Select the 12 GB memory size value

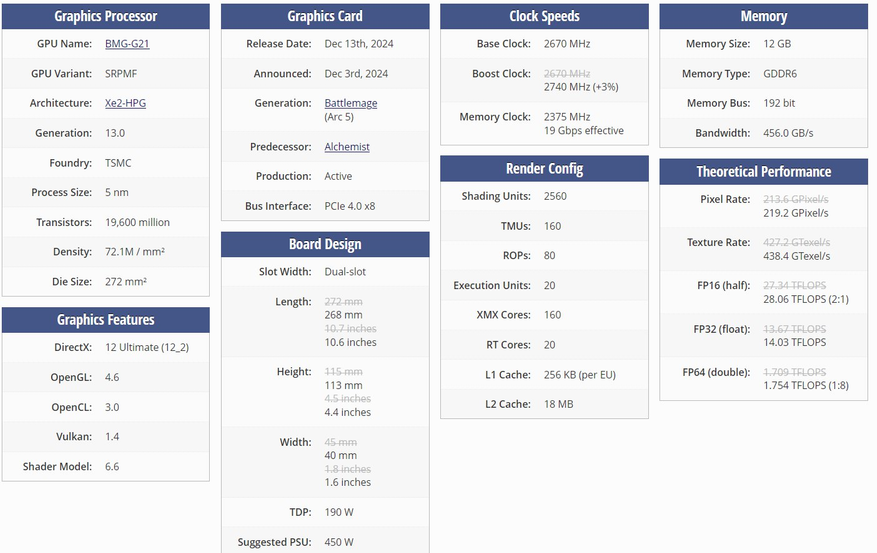[777, 44]
